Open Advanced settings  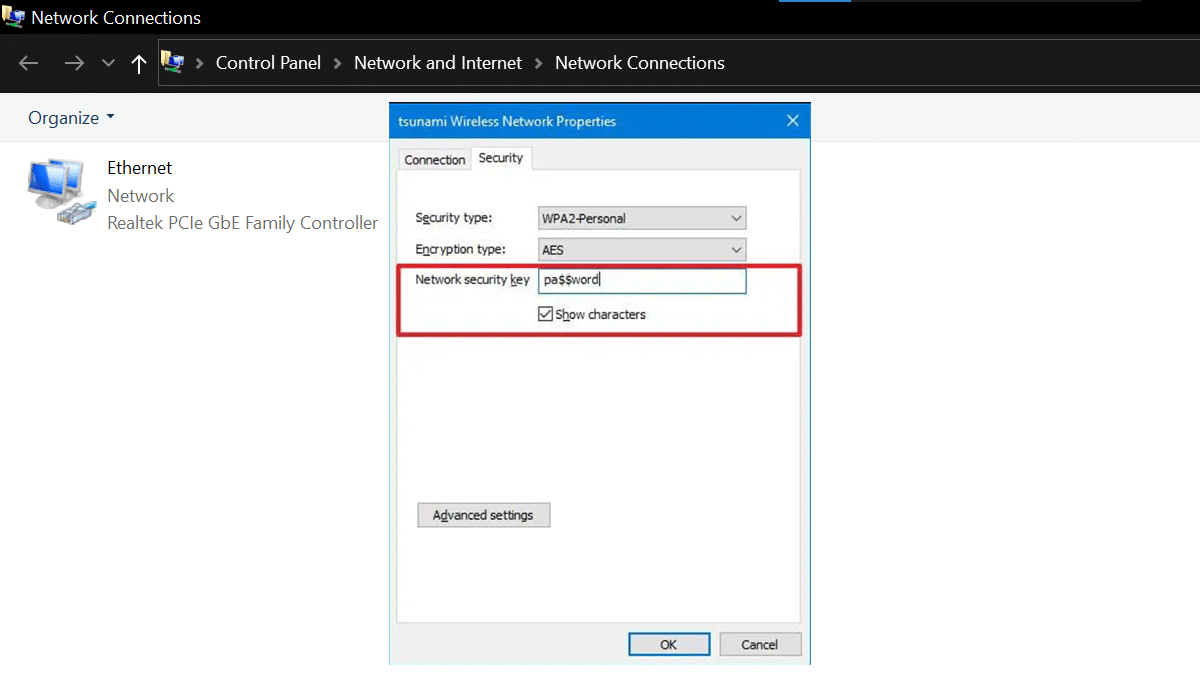click(x=483, y=515)
